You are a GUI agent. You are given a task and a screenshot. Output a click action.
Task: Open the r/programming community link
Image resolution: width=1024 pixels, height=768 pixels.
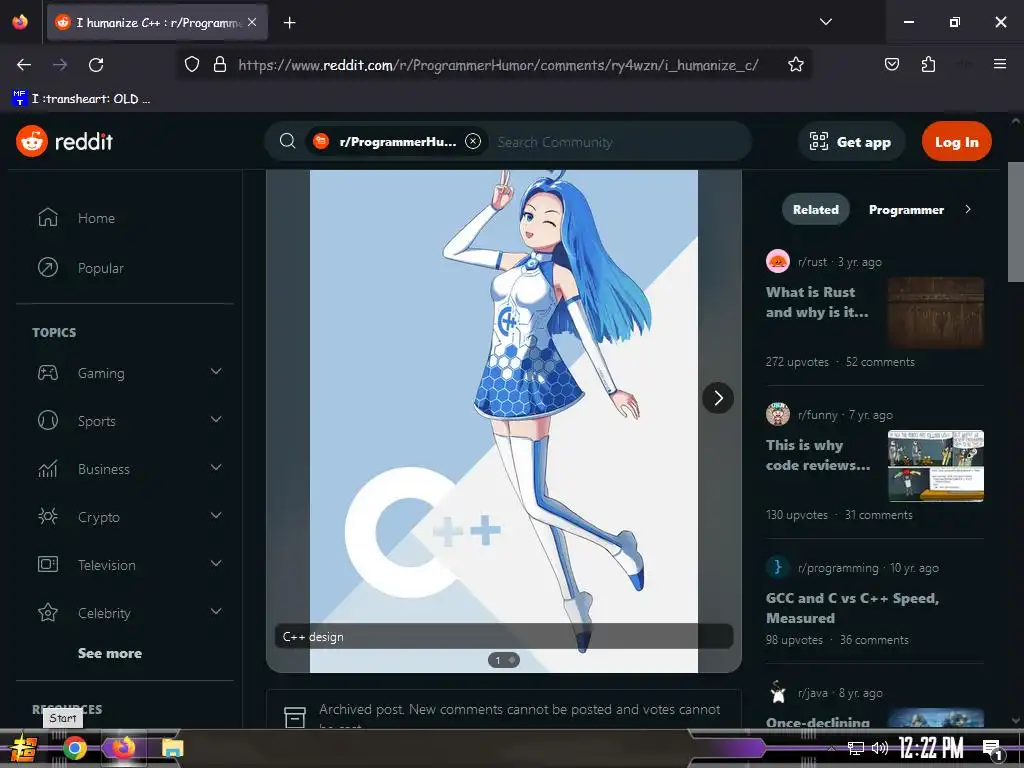[x=838, y=568]
